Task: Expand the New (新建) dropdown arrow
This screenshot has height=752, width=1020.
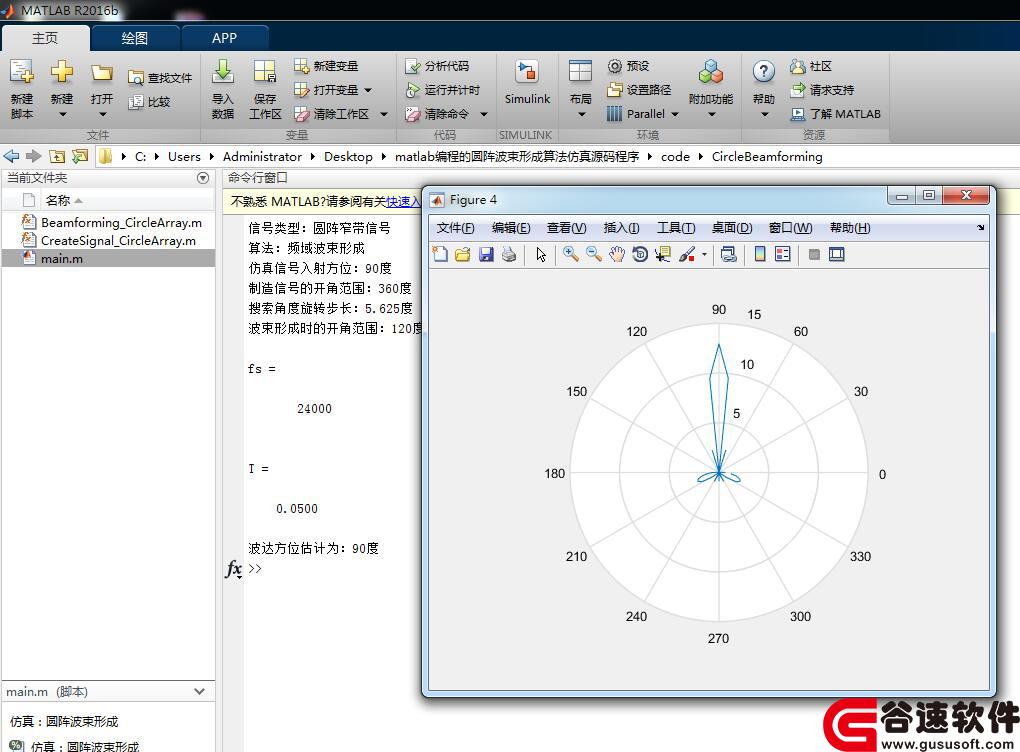Action: (x=62, y=114)
